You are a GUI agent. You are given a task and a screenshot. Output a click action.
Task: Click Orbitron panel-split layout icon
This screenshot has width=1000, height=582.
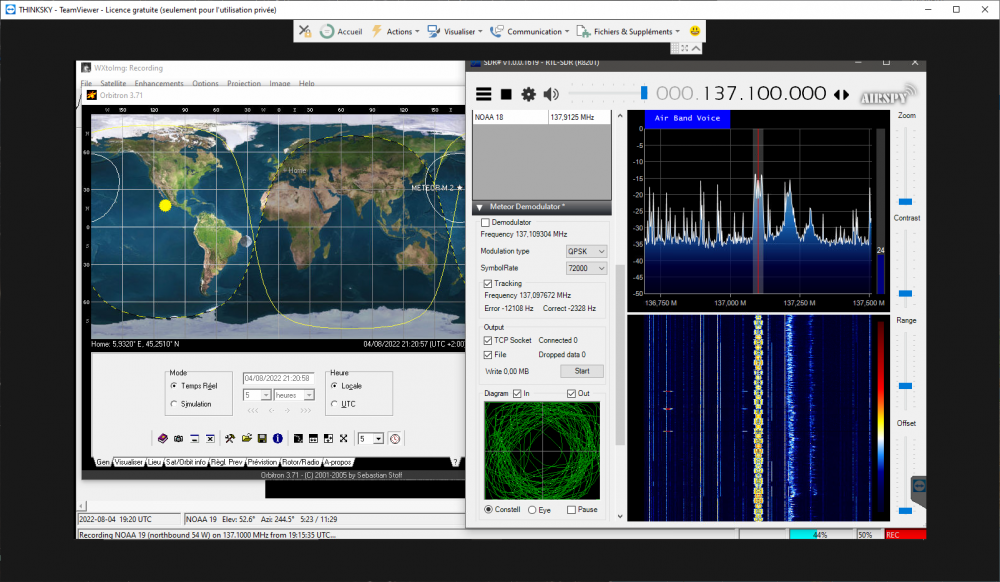coord(313,439)
